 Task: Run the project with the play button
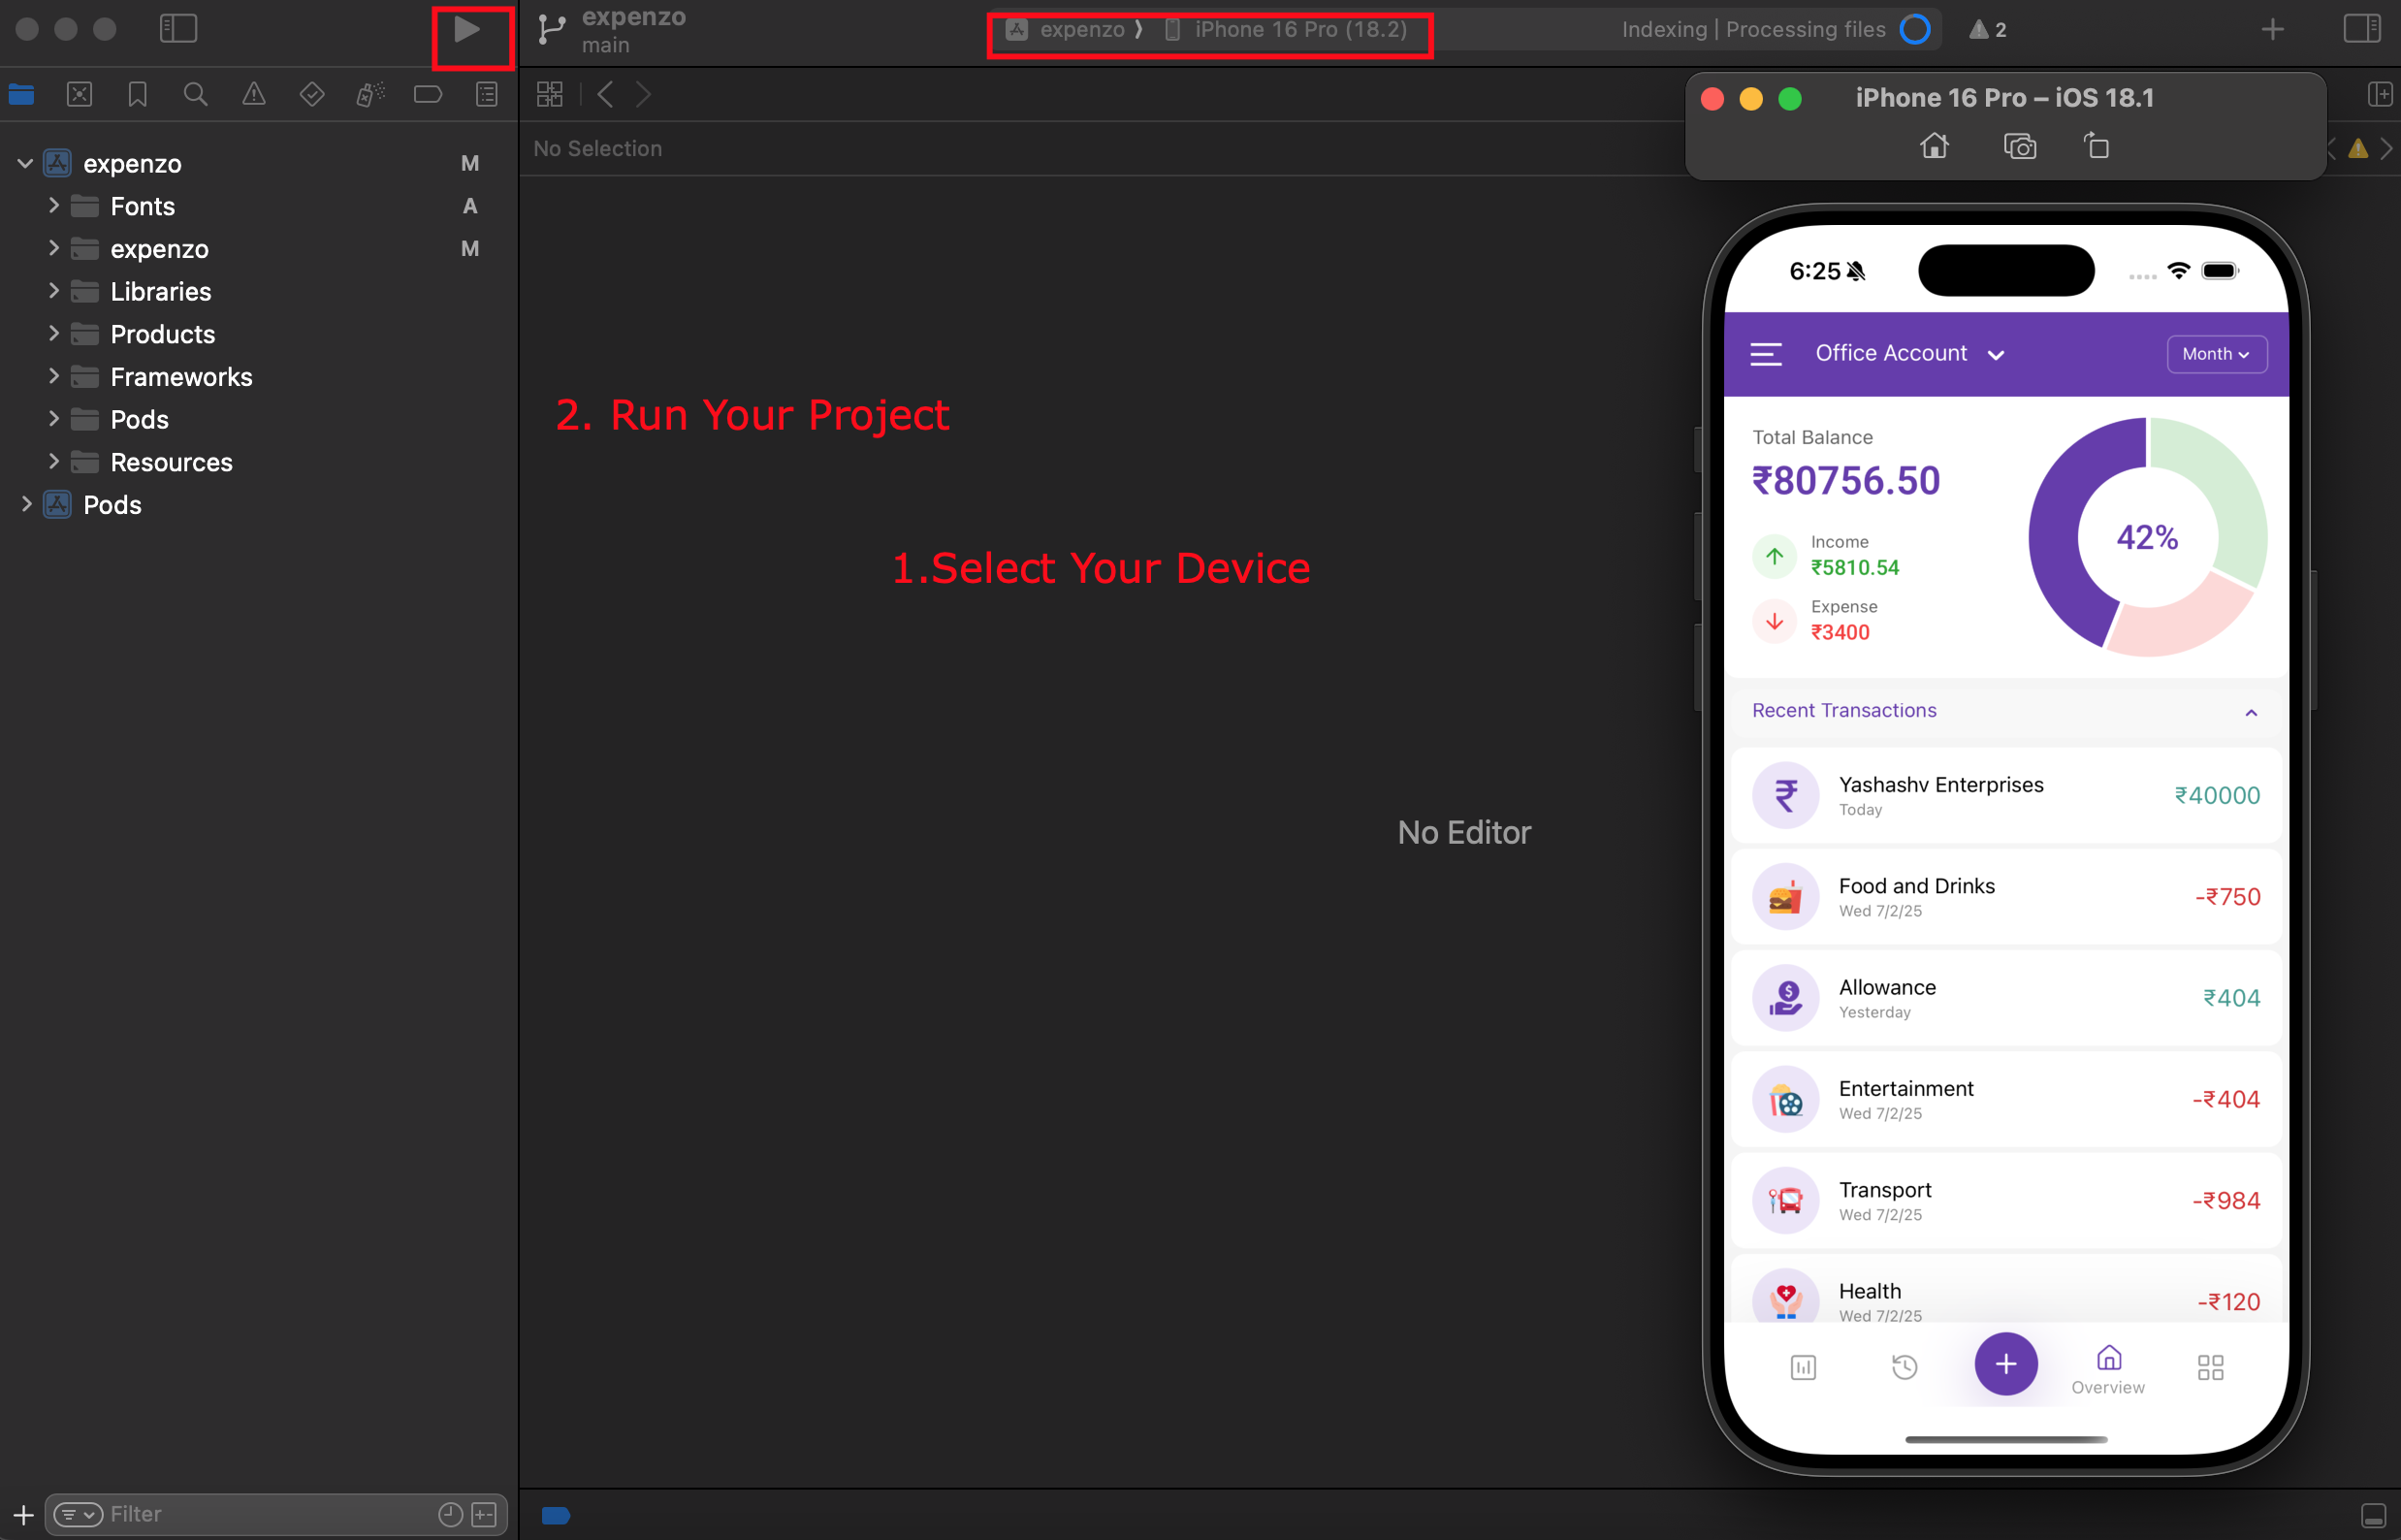pos(466,30)
